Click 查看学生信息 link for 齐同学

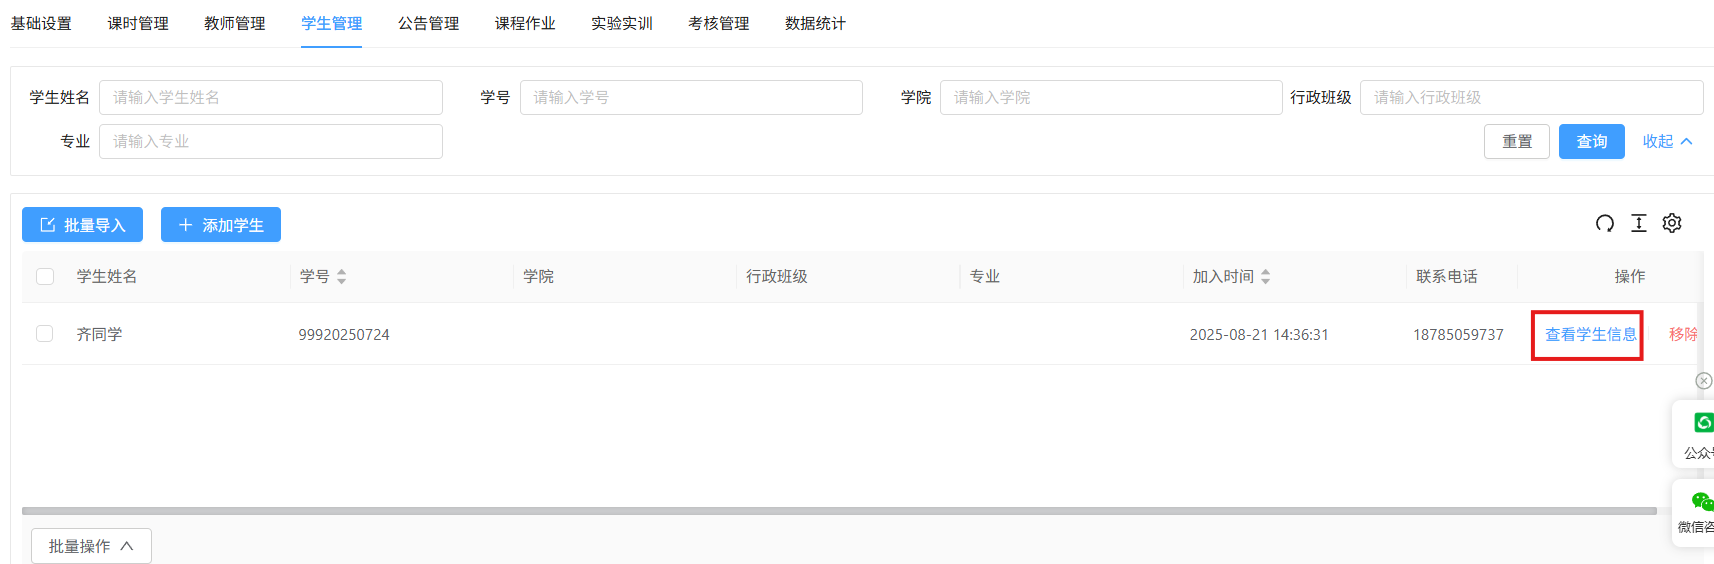[1590, 335]
